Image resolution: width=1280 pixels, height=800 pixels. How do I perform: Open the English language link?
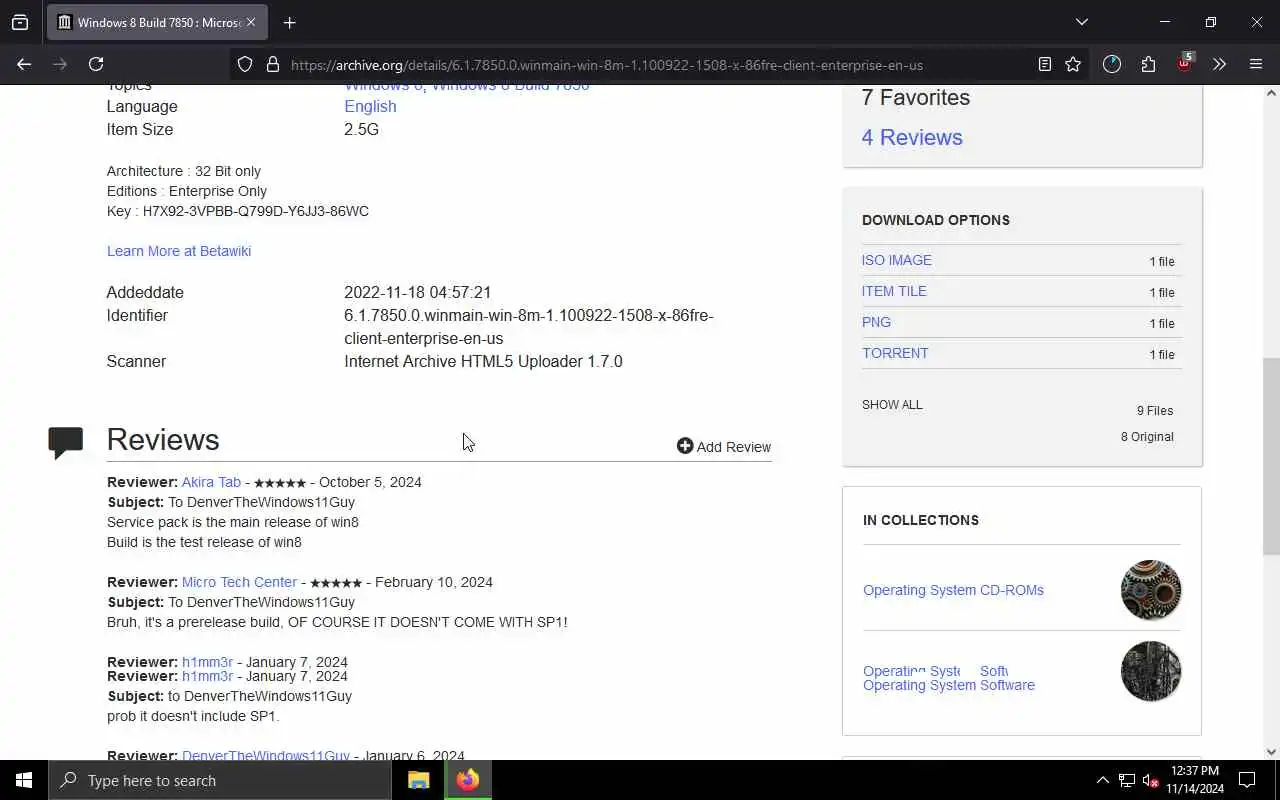pos(370,106)
